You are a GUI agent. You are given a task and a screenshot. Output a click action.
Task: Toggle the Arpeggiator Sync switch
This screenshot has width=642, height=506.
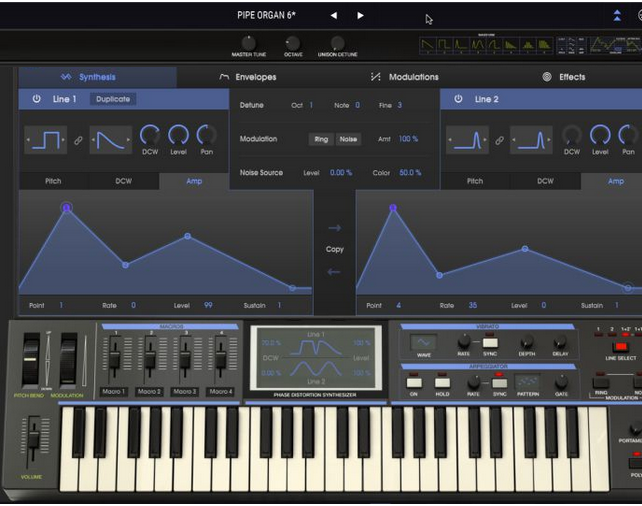coord(500,382)
